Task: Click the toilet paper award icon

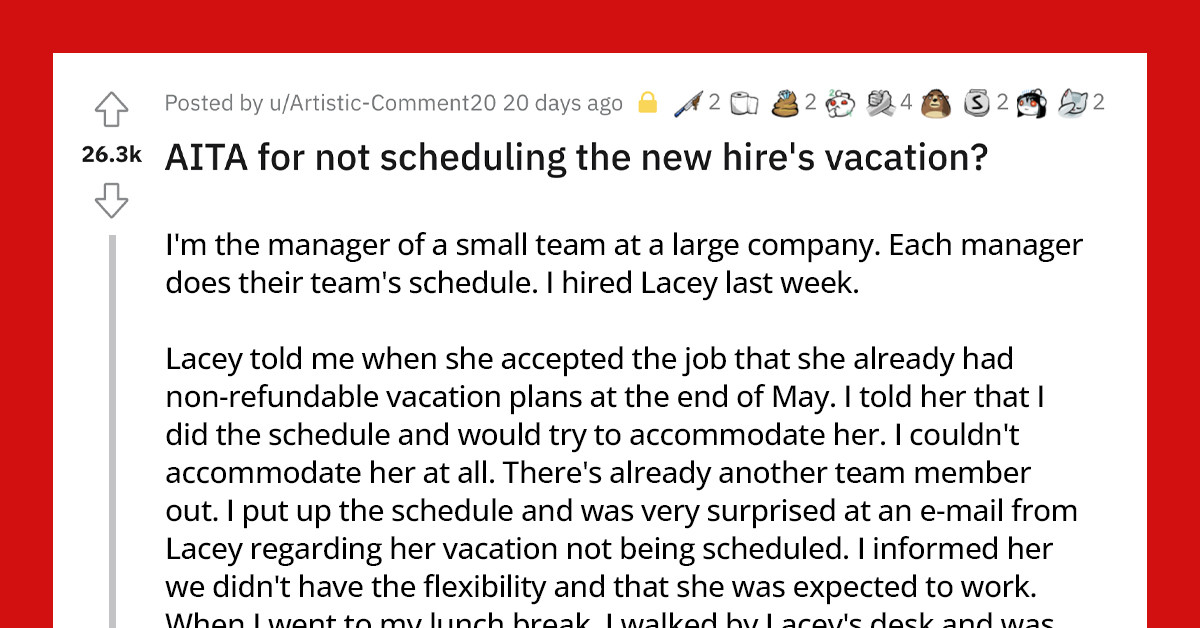Action: [744, 102]
